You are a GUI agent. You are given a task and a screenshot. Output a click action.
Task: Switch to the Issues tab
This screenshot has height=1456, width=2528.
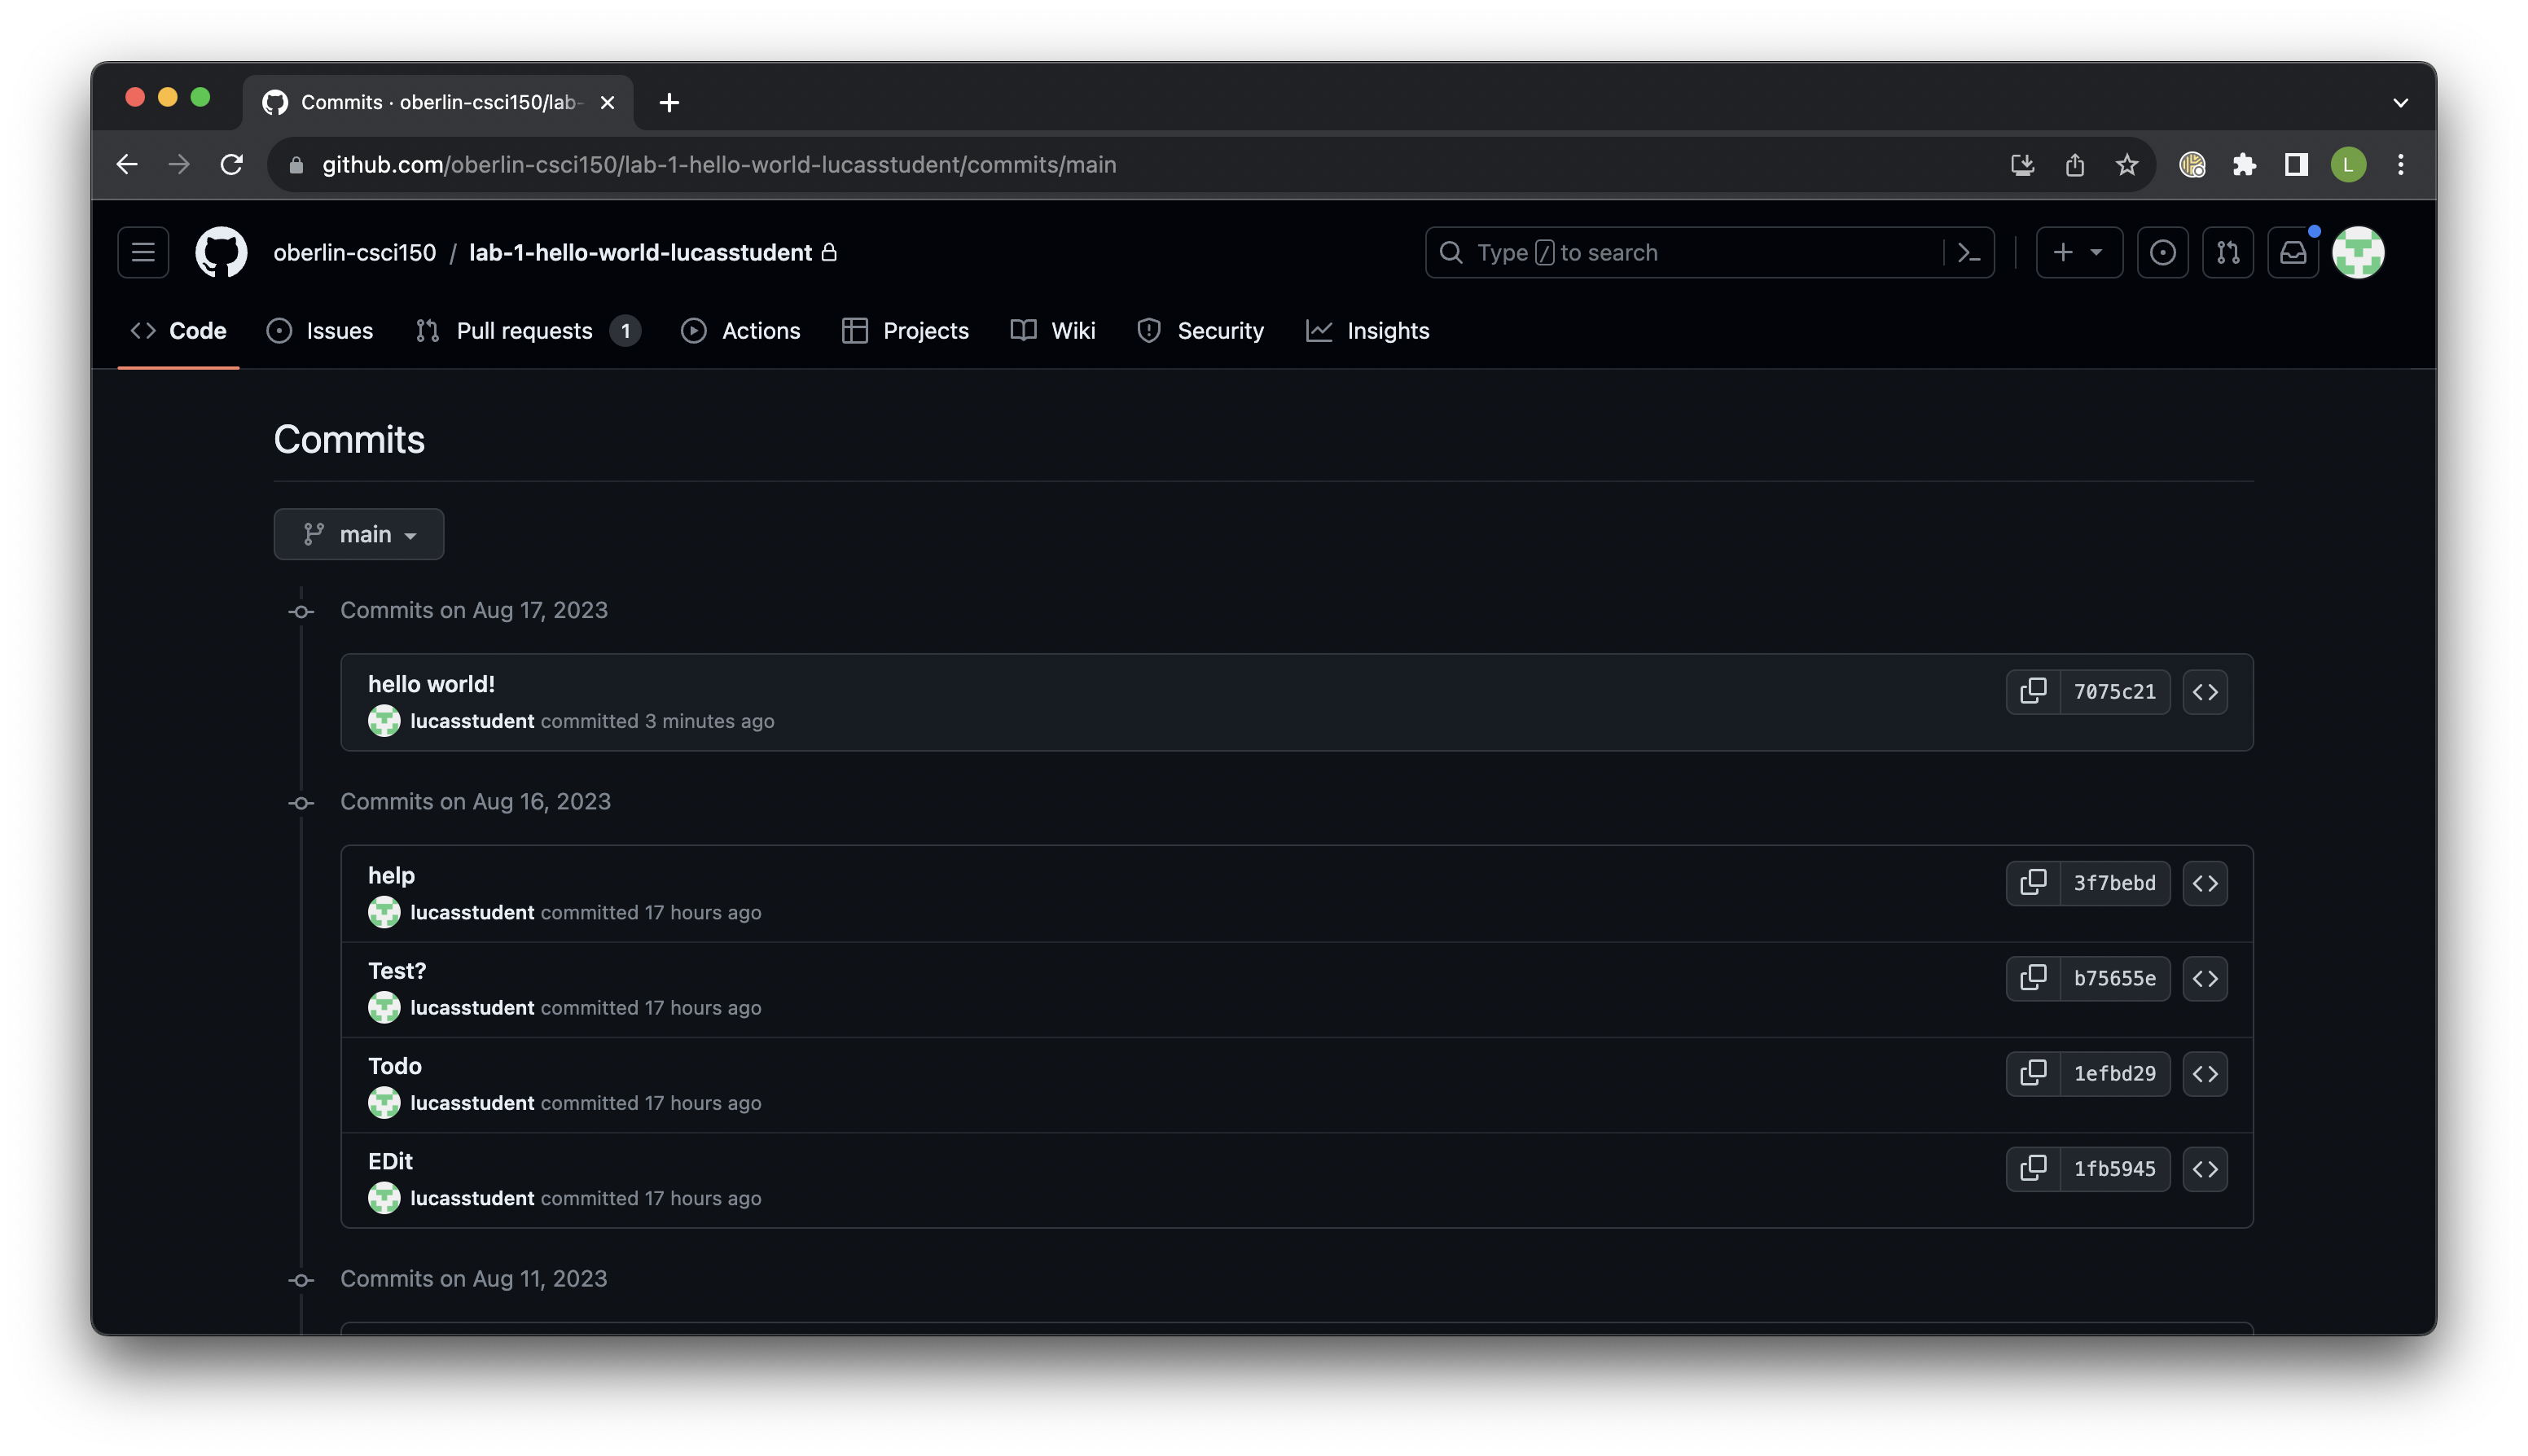(x=320, y=330)
